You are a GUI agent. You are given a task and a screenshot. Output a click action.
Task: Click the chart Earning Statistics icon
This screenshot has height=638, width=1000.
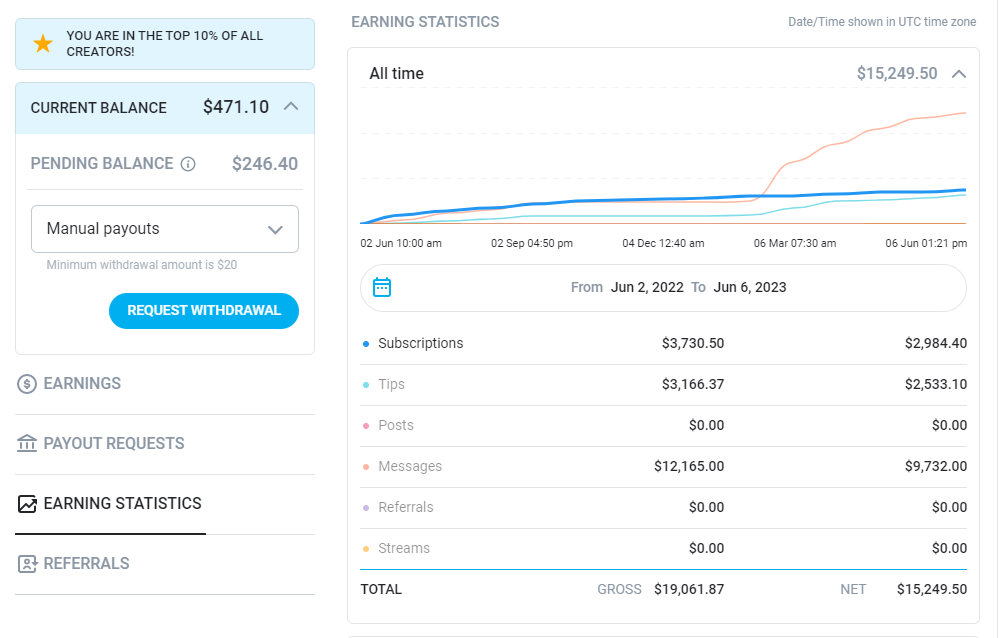(x=27, y=504)
